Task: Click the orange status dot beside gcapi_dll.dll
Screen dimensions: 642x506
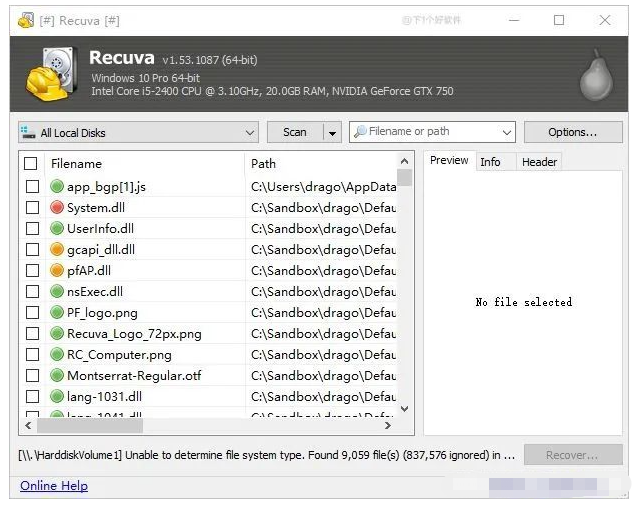Action: coord(57,250)
